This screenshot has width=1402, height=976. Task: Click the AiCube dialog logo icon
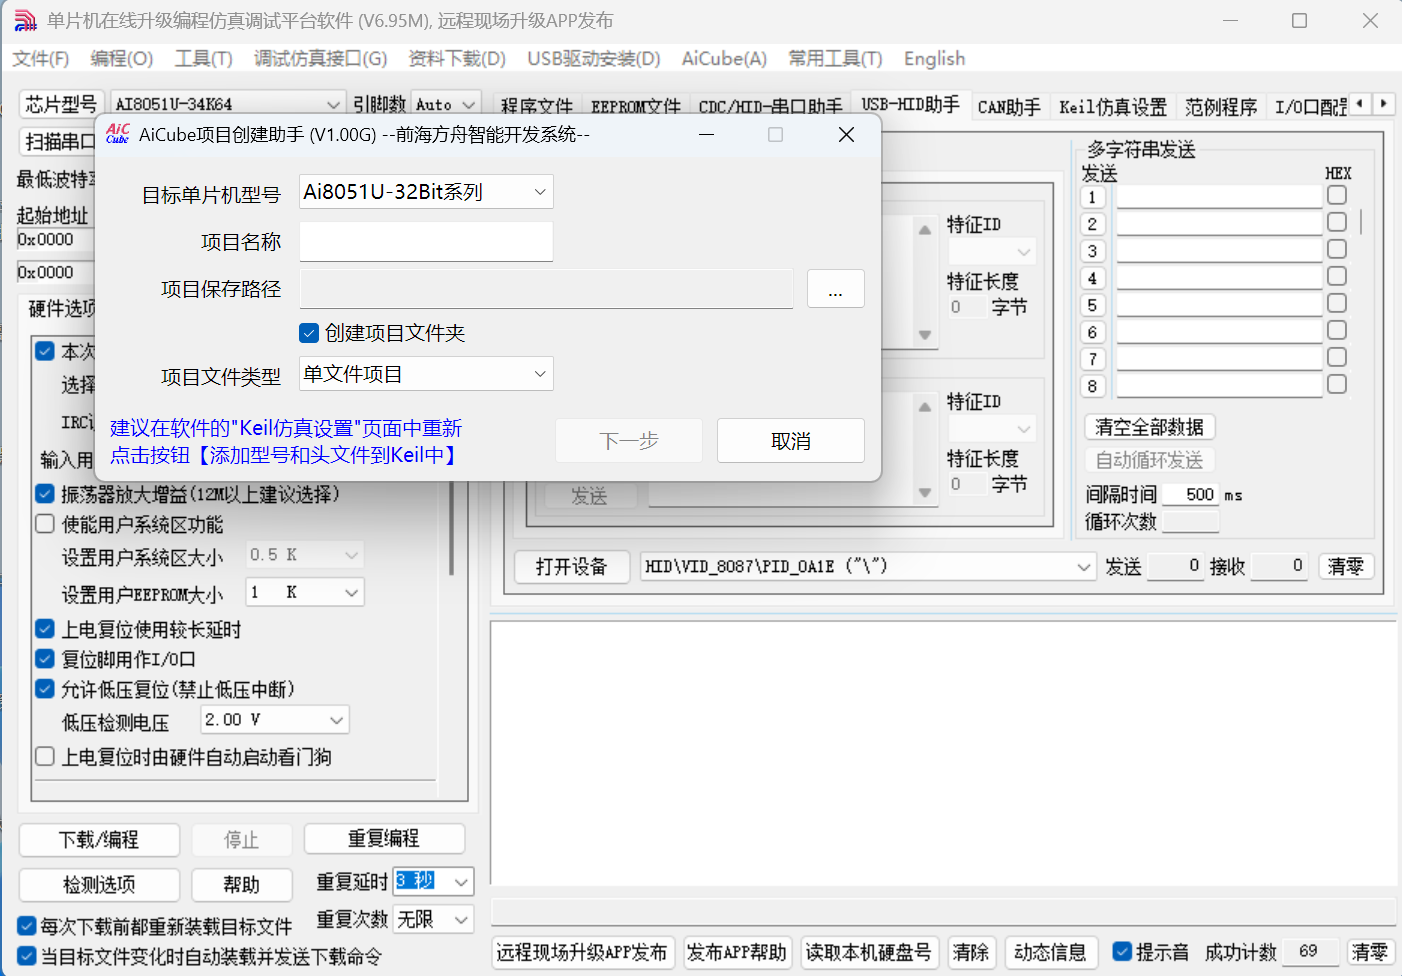click(x=118, y=134)
